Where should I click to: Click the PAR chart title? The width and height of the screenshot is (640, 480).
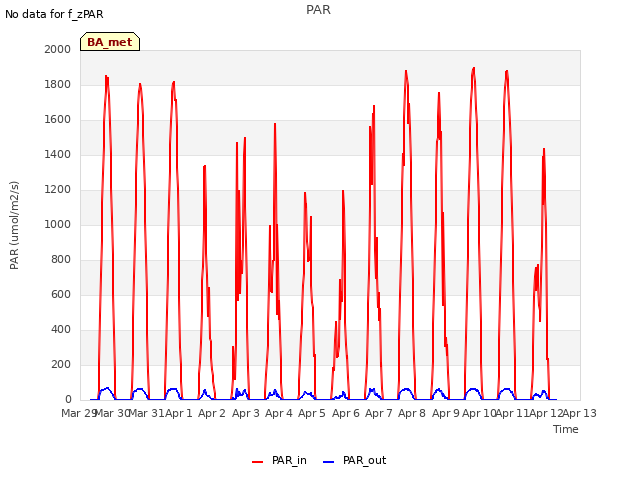coord(318,10)
